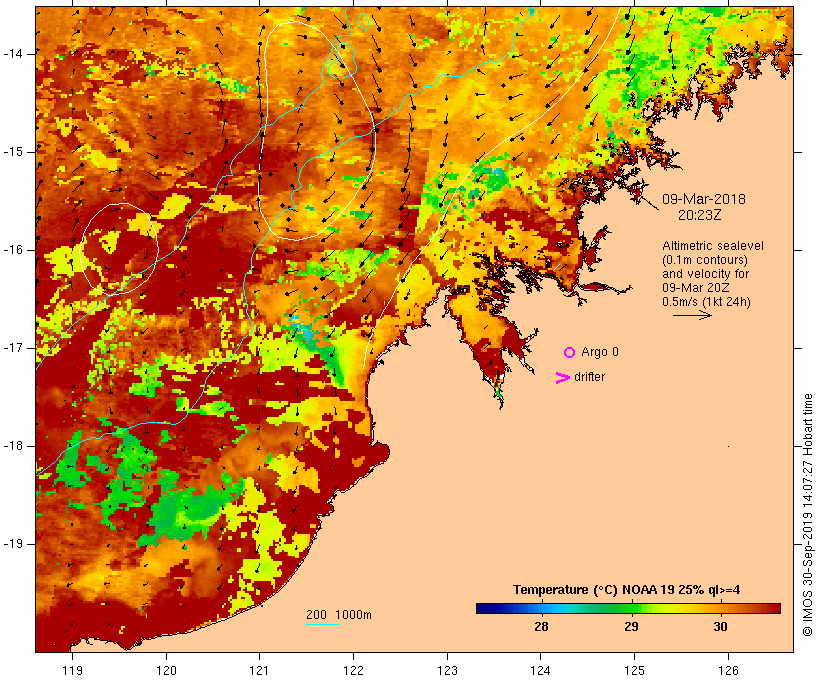Click the 'Altimetric sealevel' caption line
This screenshot has width=820, height=680.
(x=713, y=246)
